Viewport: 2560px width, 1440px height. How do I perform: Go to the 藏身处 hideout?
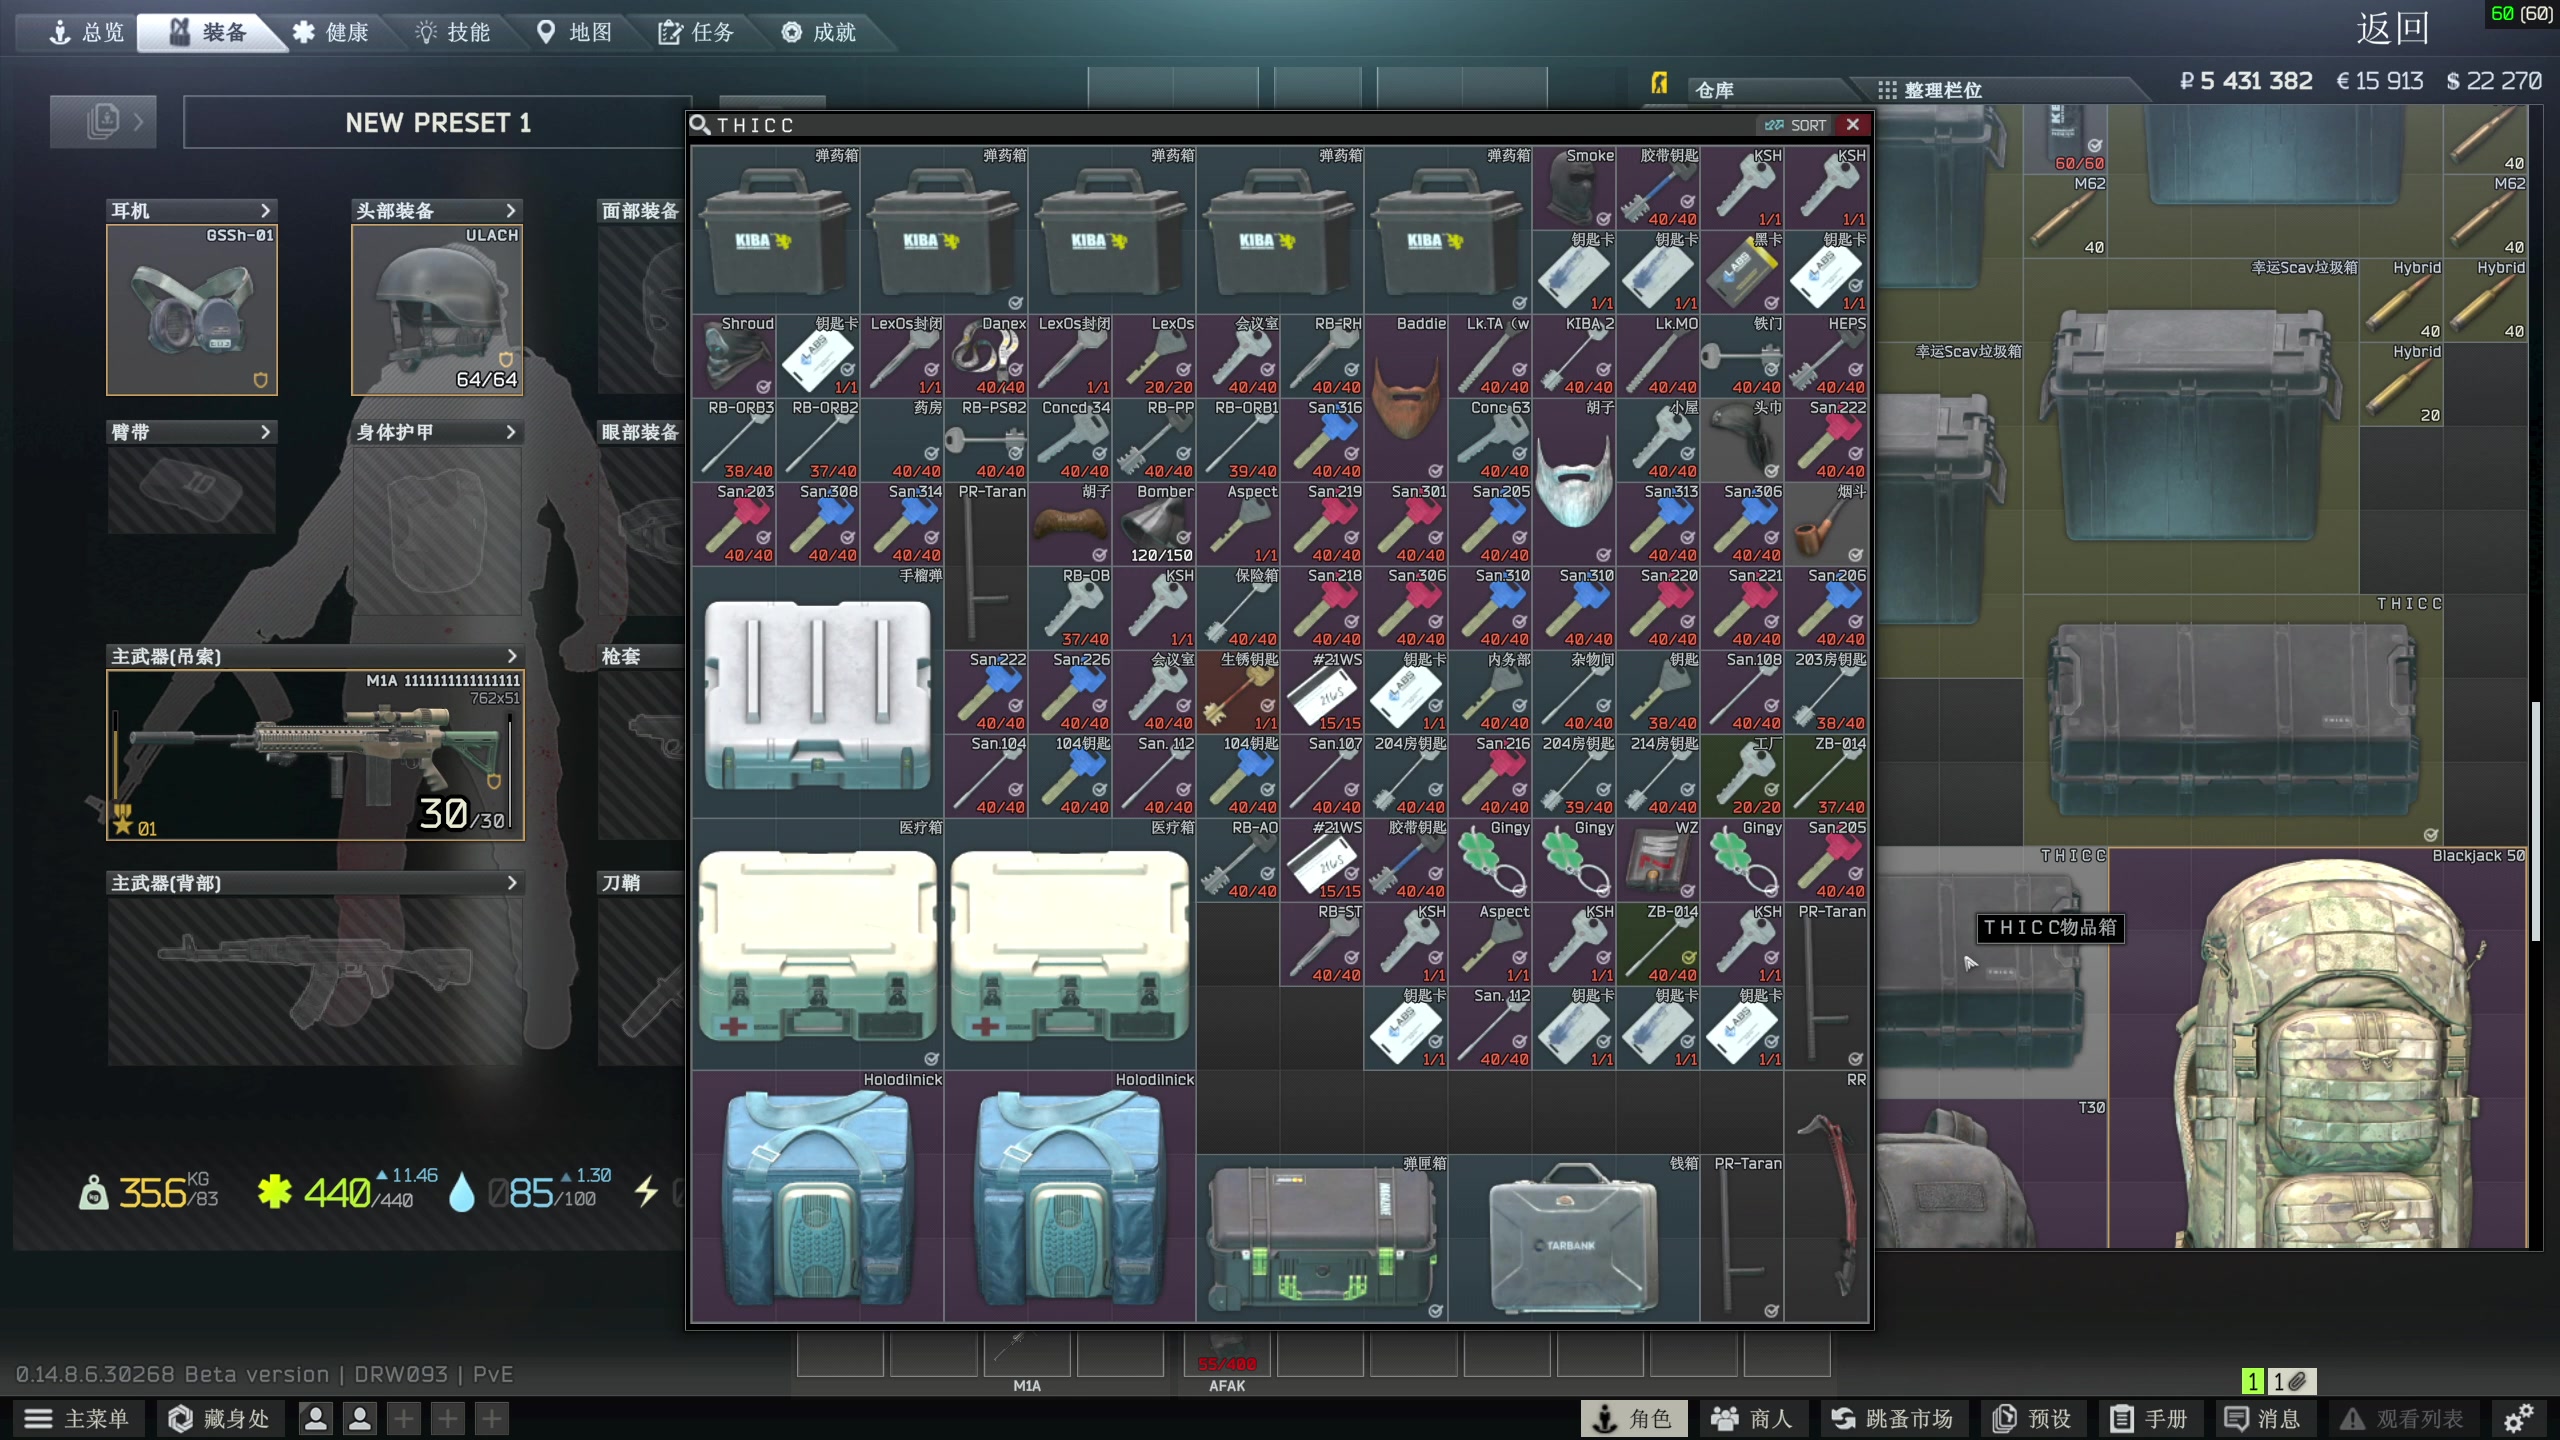pyautogui.click(x=219, y=1419)
